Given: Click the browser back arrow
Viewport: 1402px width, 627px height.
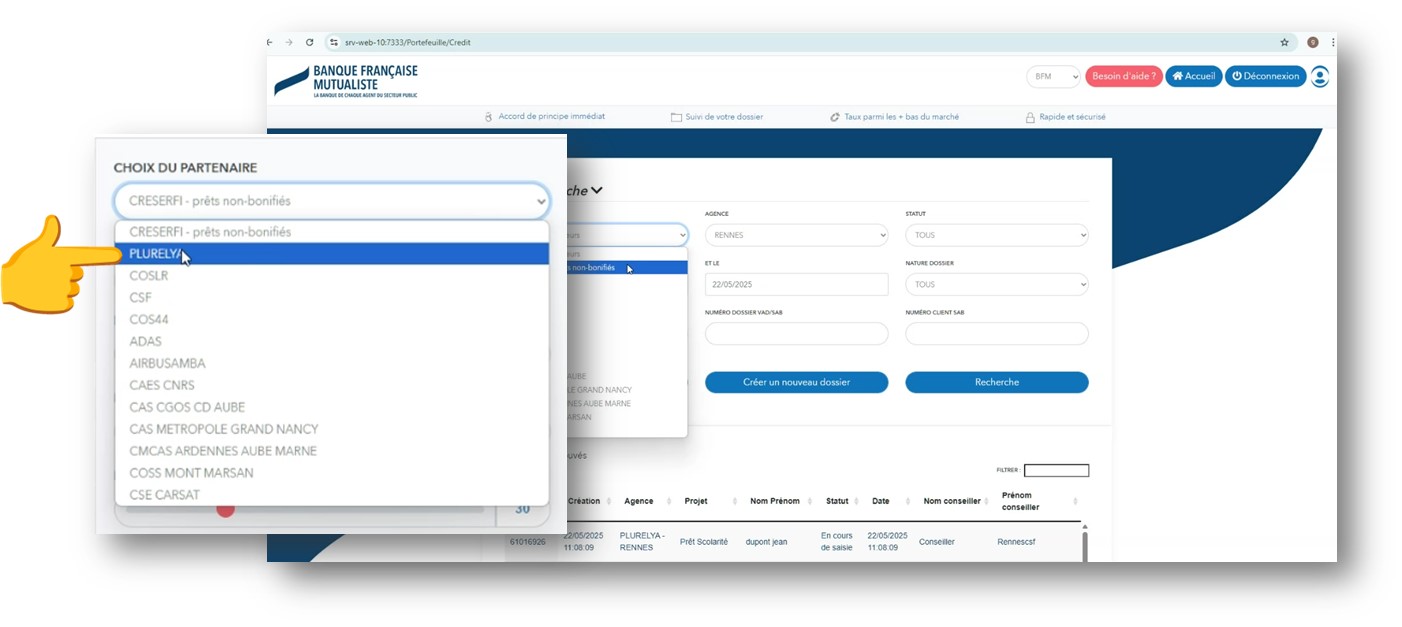Looking at the screenshot, I should 270,43.
